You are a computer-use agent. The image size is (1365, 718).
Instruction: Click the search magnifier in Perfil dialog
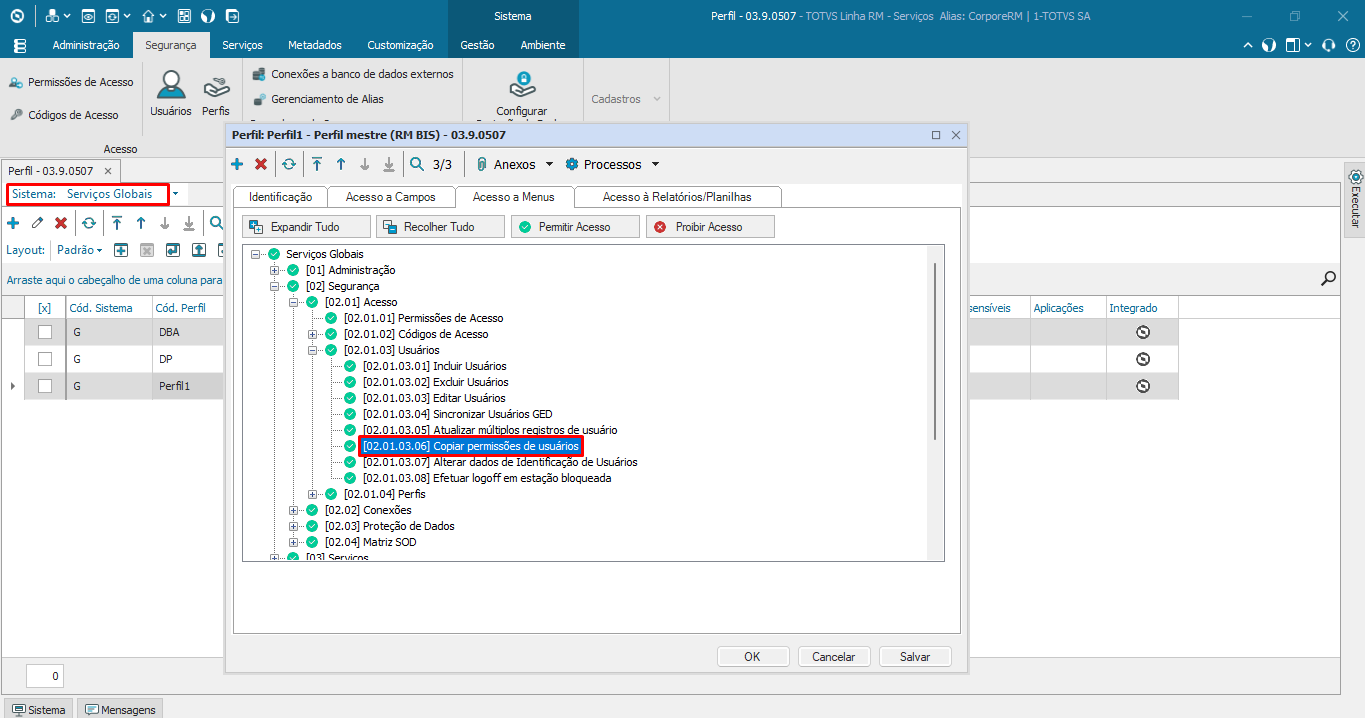[417, 164]
